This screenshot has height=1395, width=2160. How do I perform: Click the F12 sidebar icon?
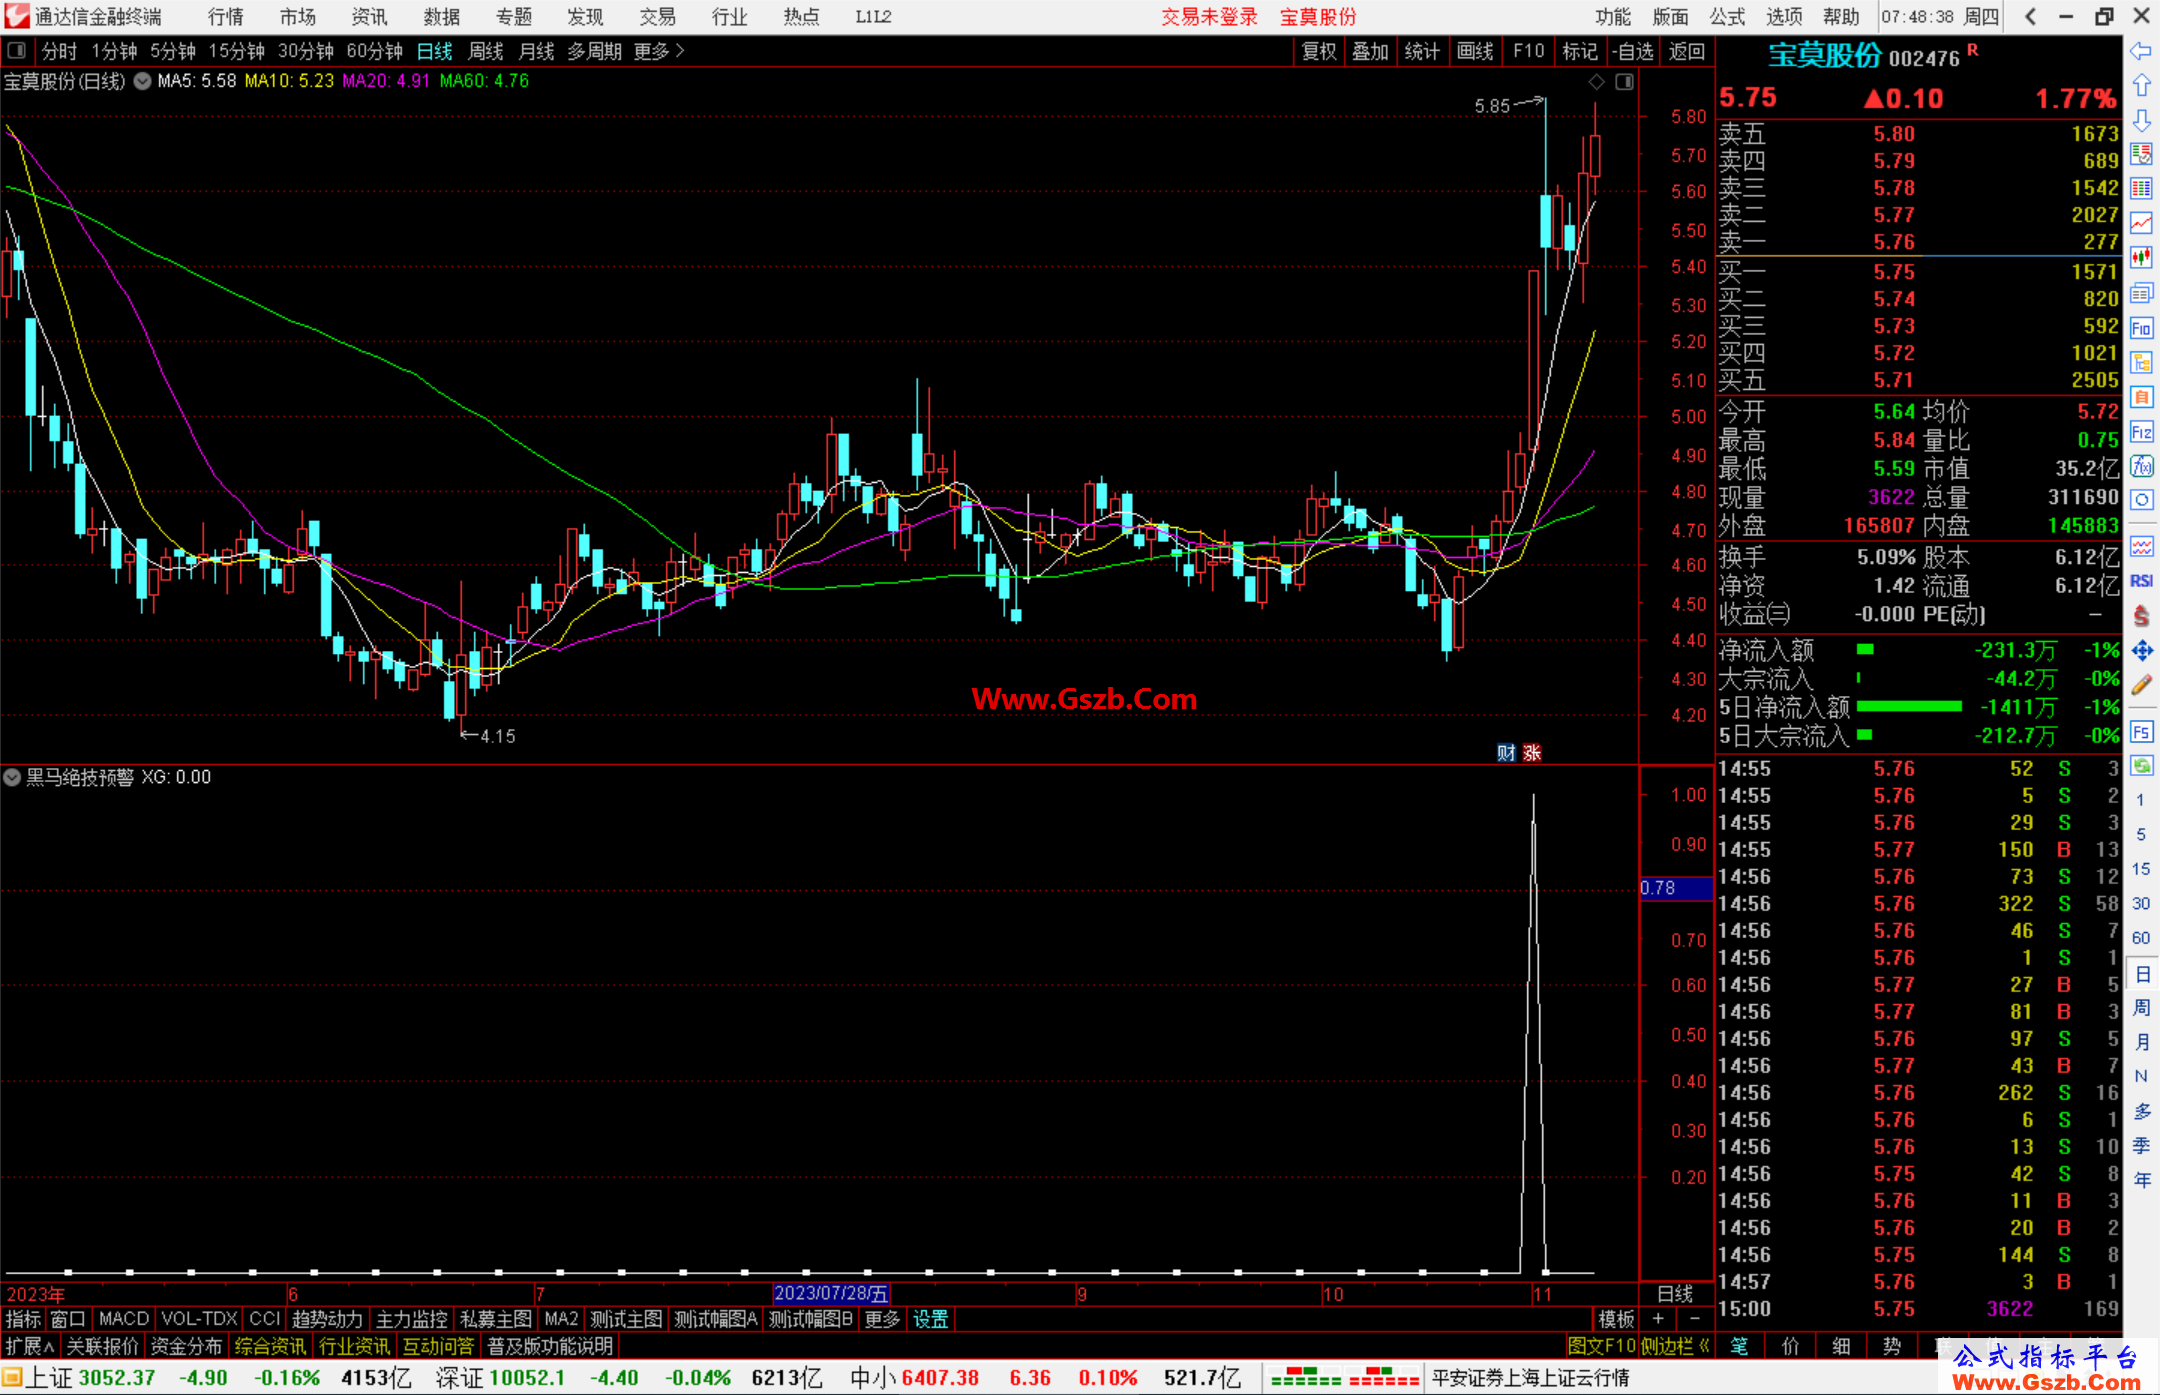click(x=2141, y=432)
